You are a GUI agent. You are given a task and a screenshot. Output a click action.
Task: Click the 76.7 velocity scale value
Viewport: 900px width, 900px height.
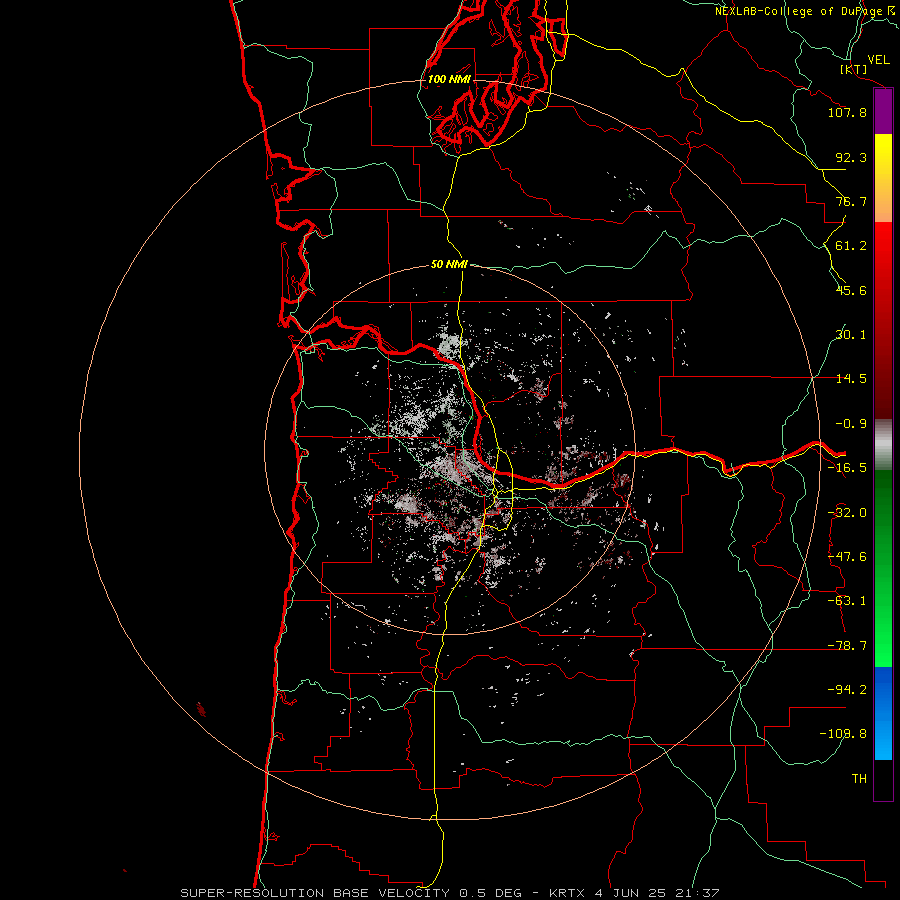click(851, 201)
